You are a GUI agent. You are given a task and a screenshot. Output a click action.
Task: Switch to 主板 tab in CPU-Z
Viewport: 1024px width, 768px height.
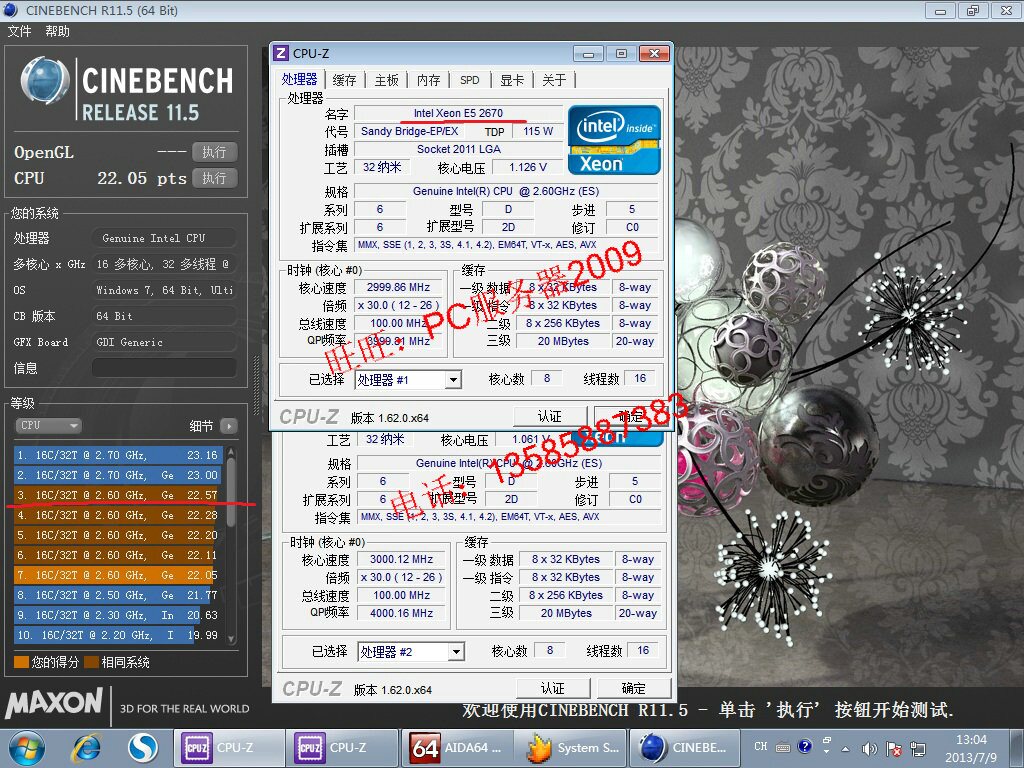387,80
